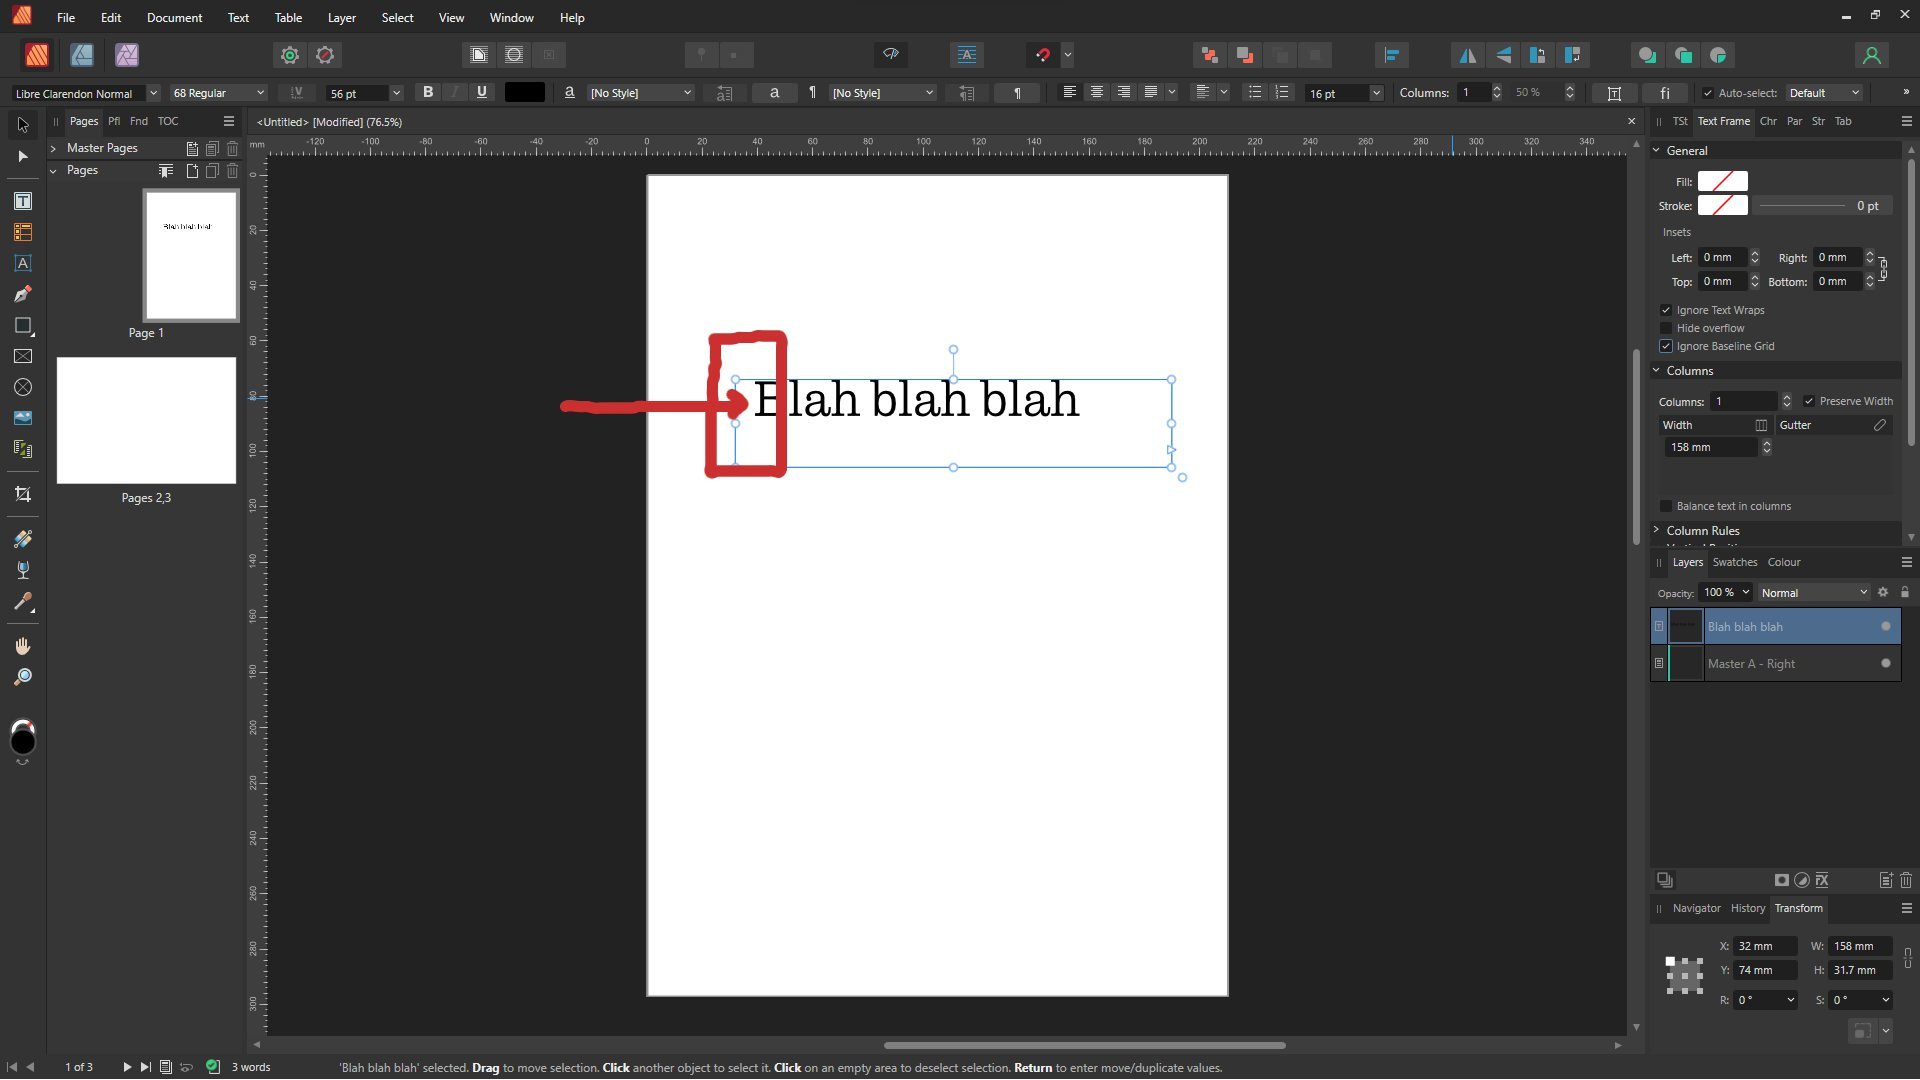Click the snapping magnet icon

[x=1042, y=55]
